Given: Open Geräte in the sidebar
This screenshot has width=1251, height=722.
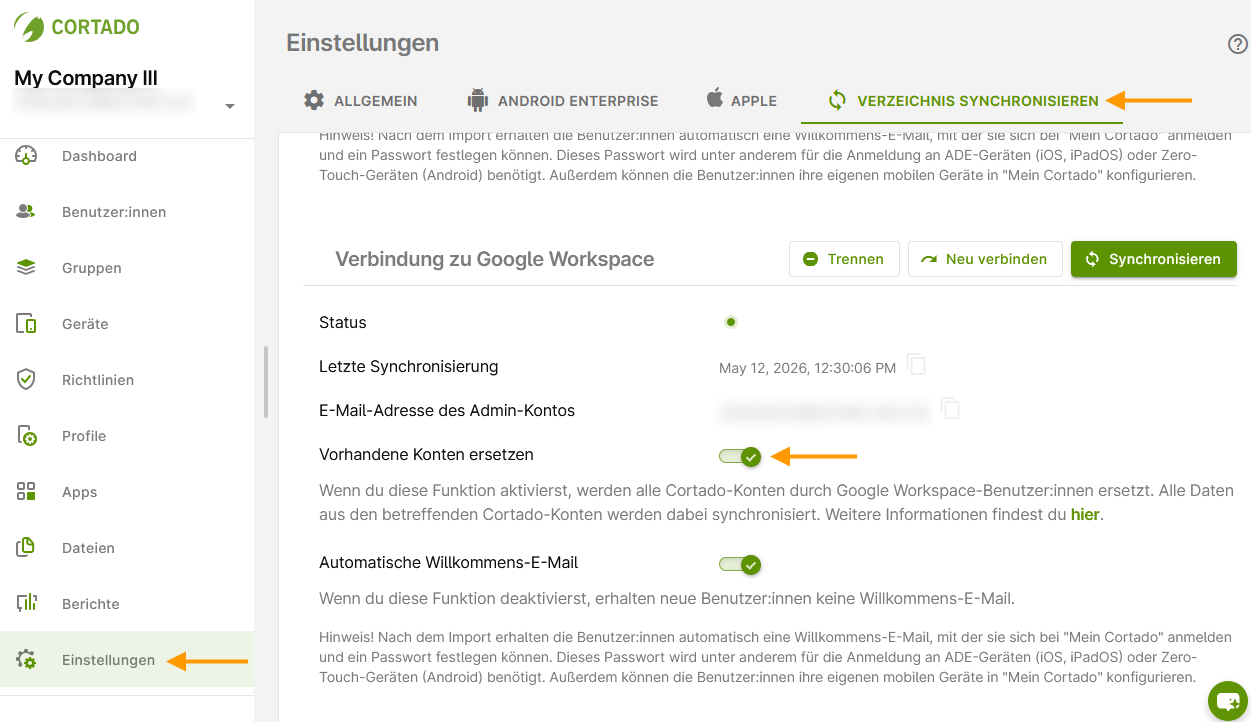Looking at the screenshot, I should [x=127, y=324].
